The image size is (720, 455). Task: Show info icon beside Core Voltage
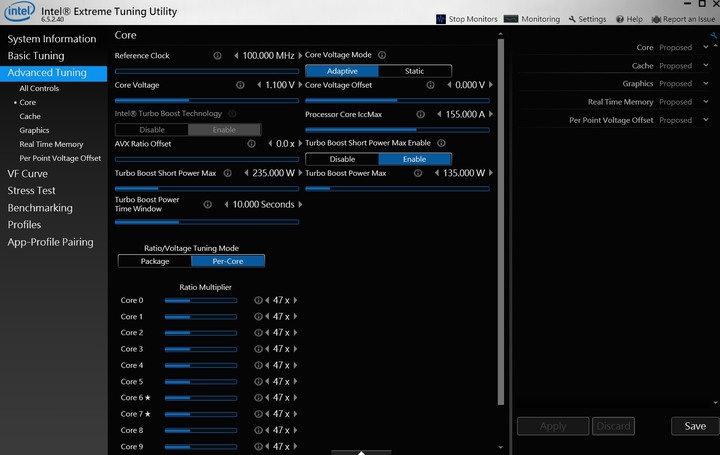(240, 85)
